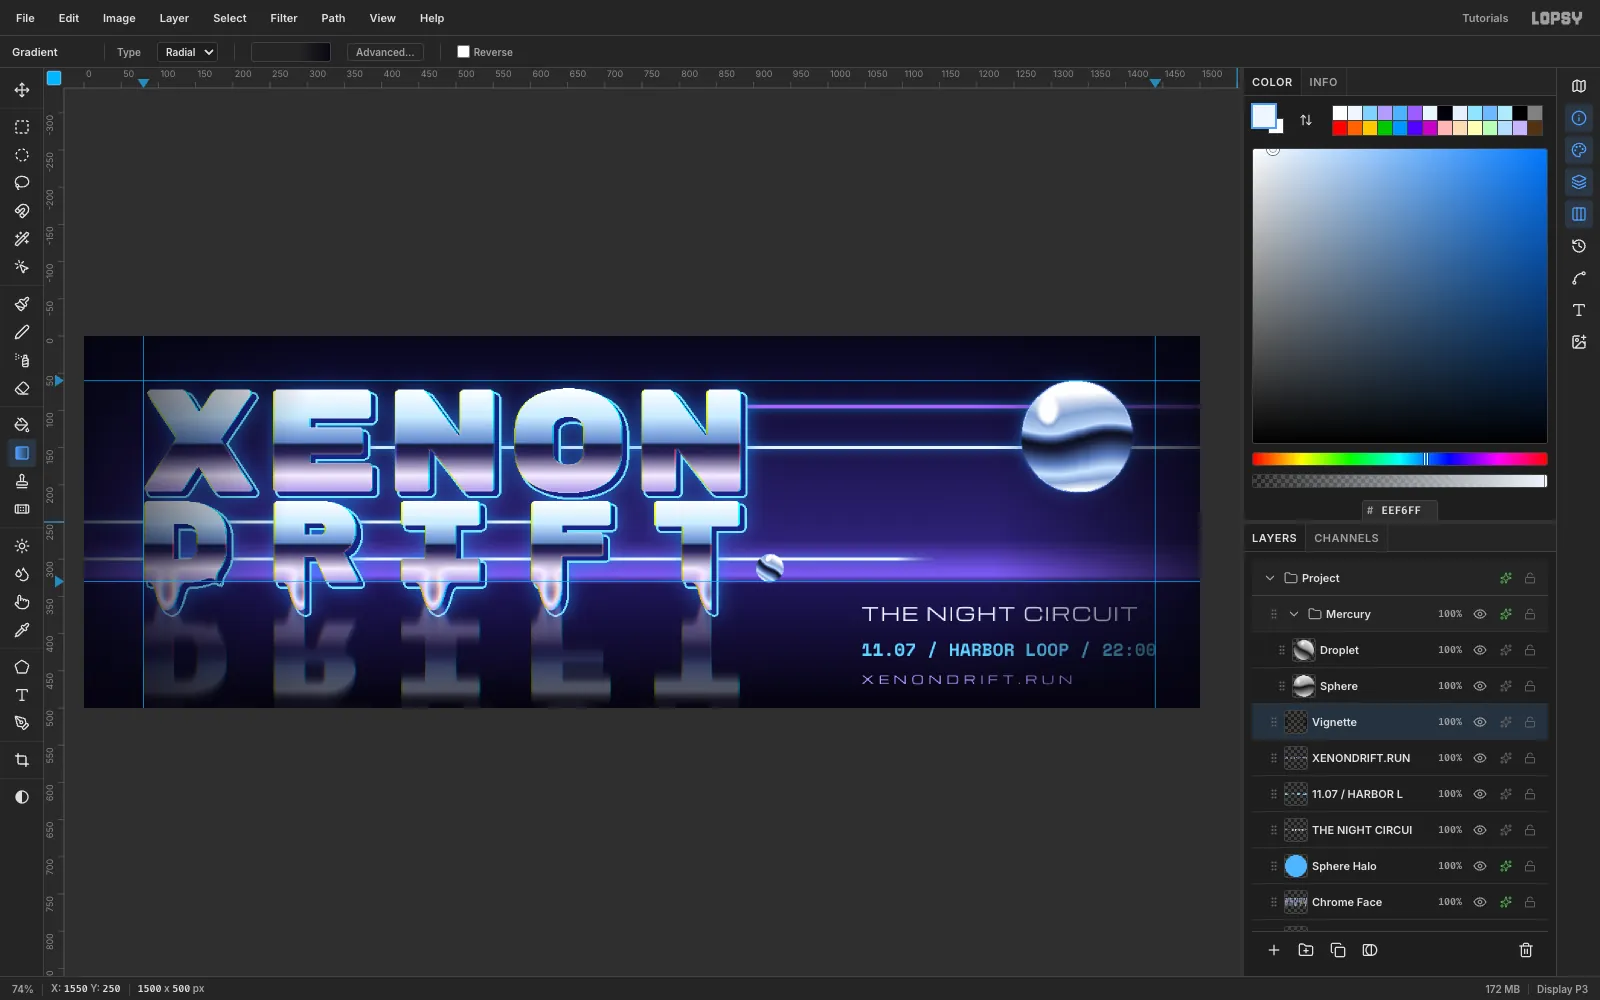Lock the Vignette layer
The image size is (1600, 1000).
tap(1530, 722)
